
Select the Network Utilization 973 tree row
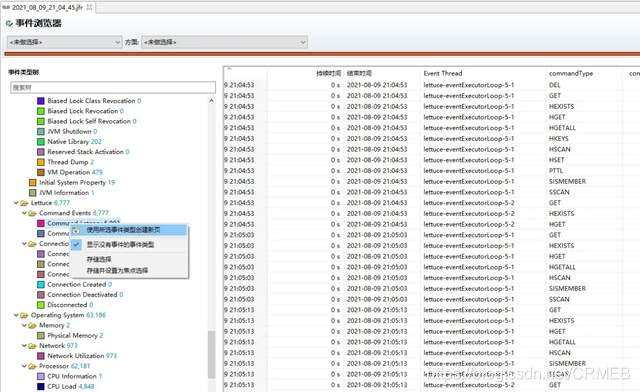(77, 356)
